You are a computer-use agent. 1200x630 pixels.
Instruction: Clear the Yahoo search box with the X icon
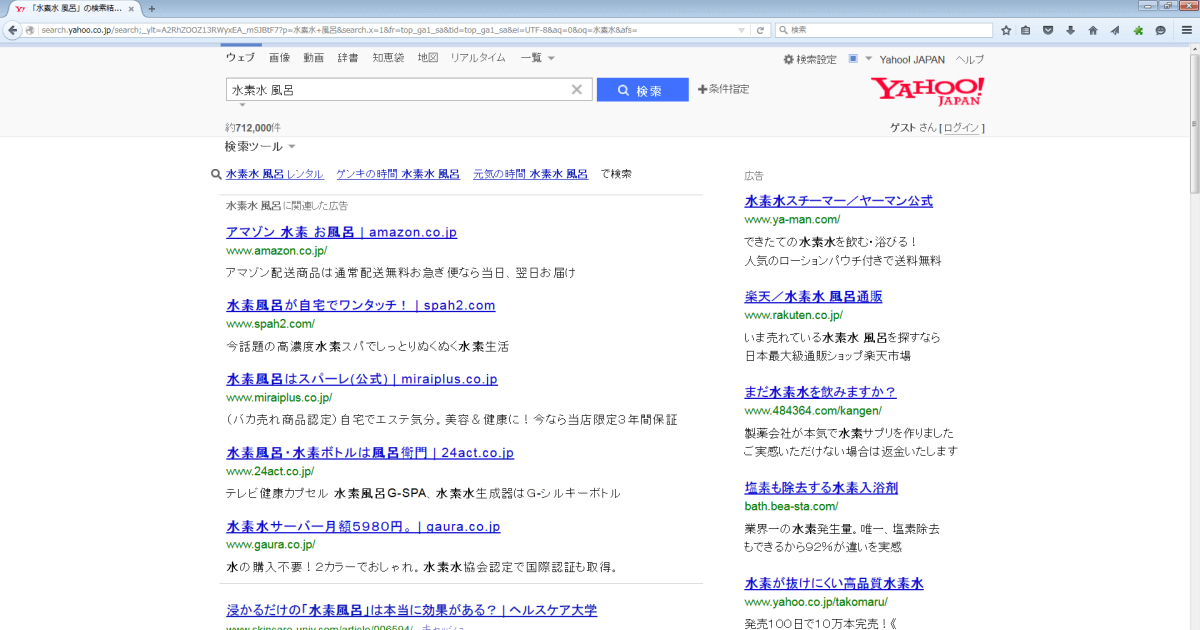pyautogui.click(x=576, y=90)
